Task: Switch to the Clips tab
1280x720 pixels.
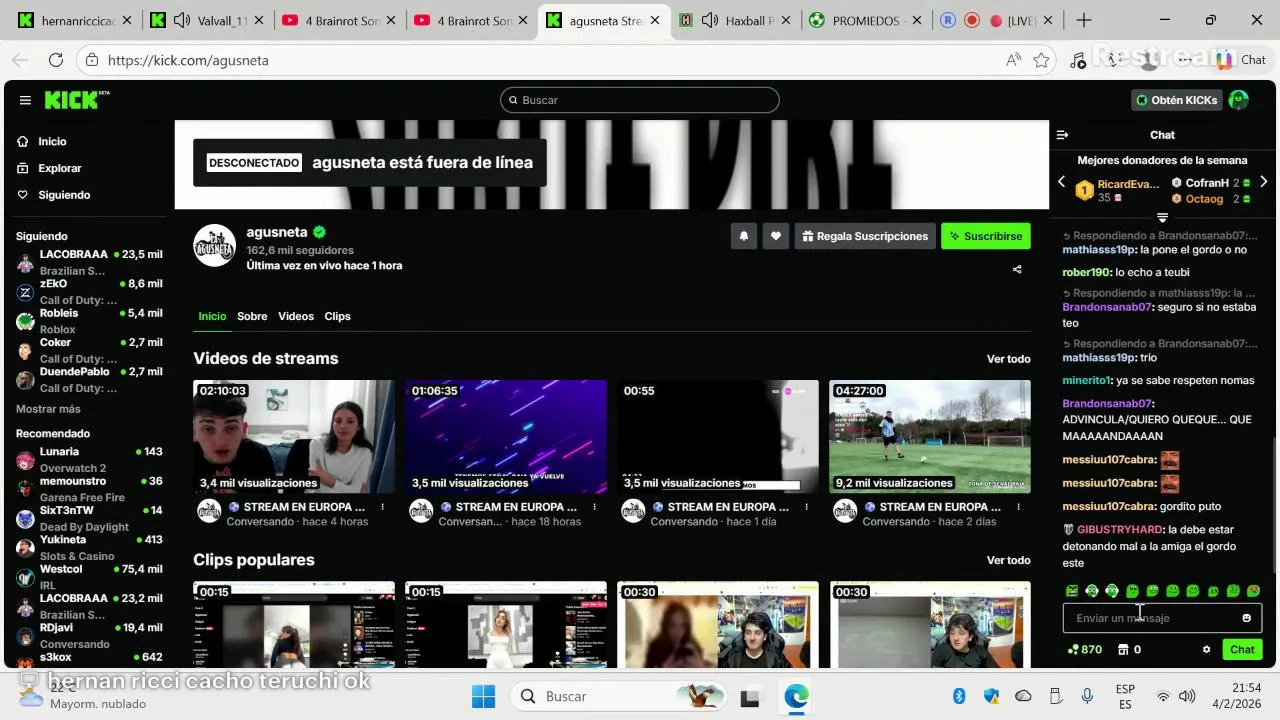Action: coord(338,316)
